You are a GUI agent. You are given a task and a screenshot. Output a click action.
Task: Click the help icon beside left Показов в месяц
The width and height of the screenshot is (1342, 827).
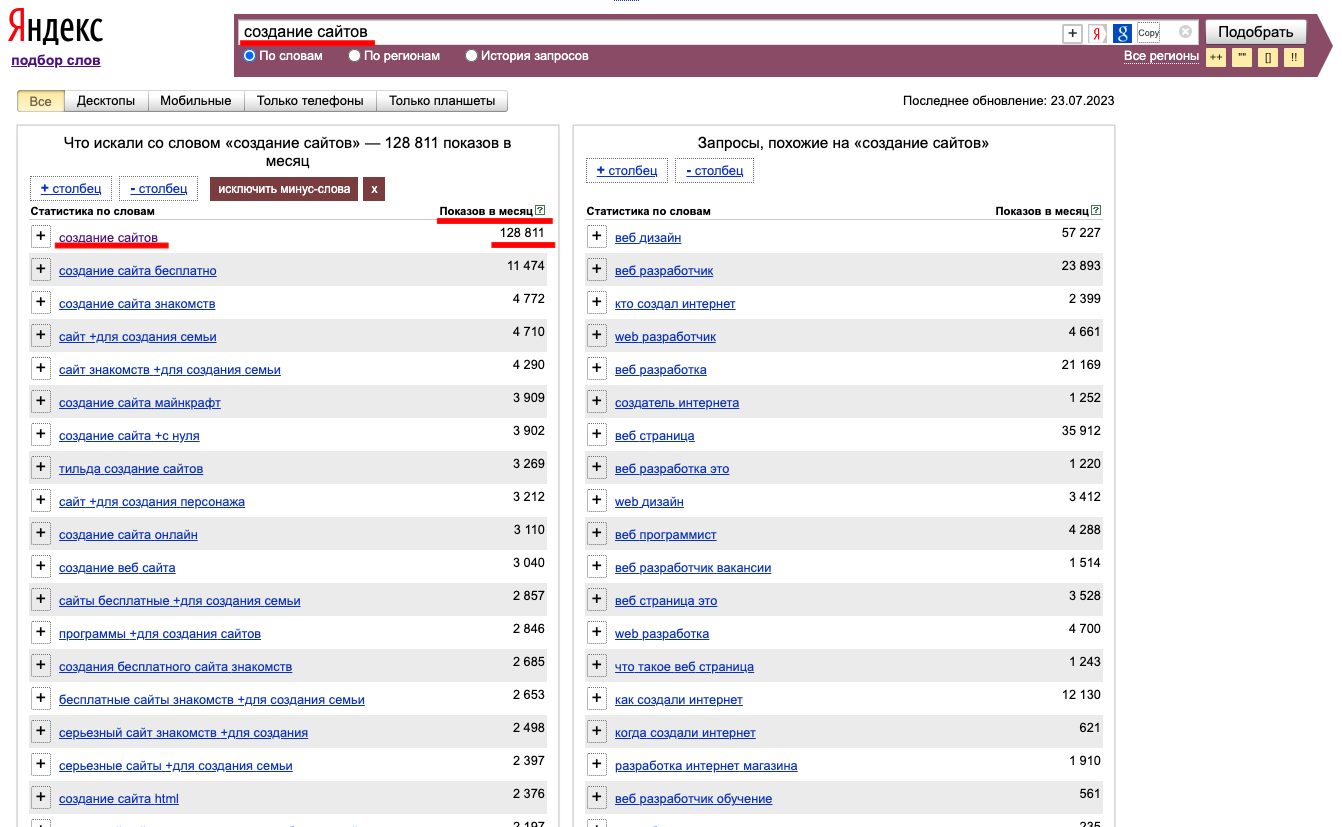(540, 211)
